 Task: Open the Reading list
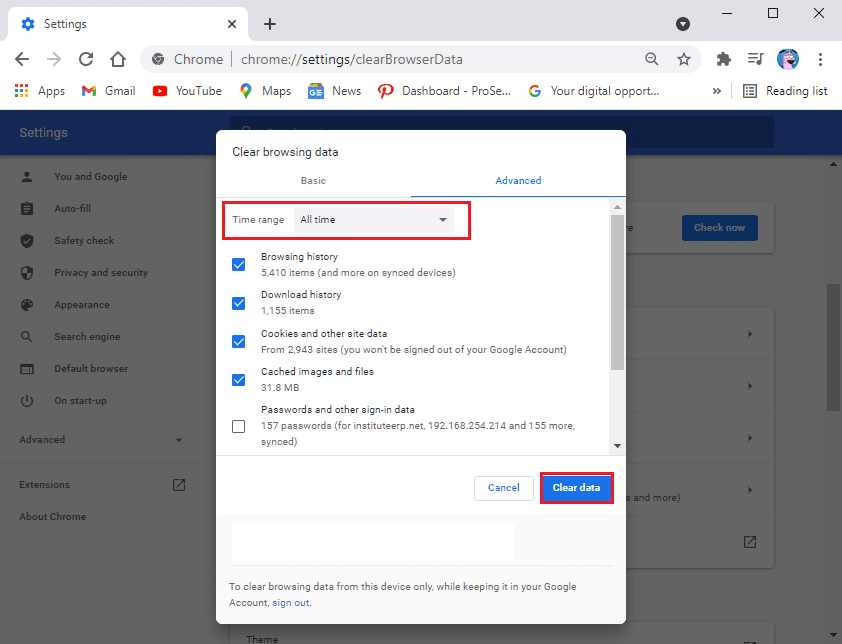[785, 91]
